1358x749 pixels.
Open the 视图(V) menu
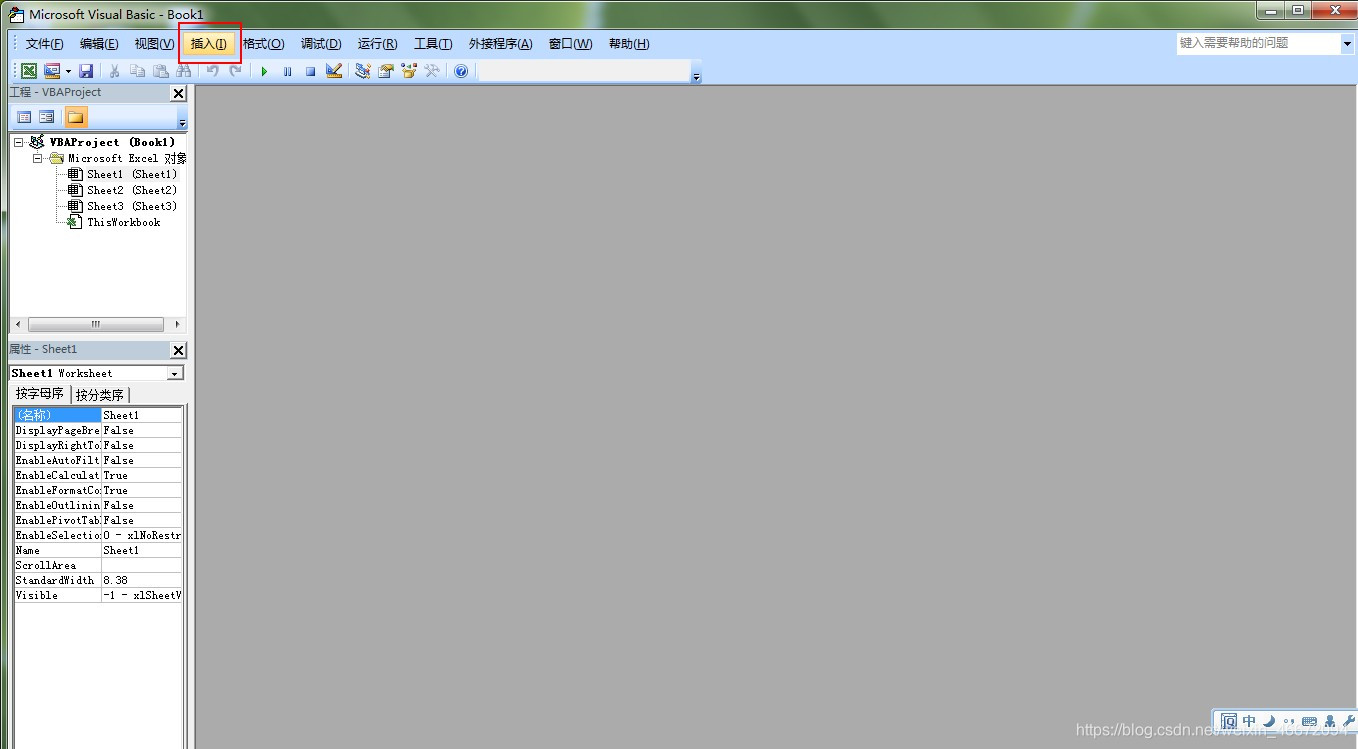point(154,44)
